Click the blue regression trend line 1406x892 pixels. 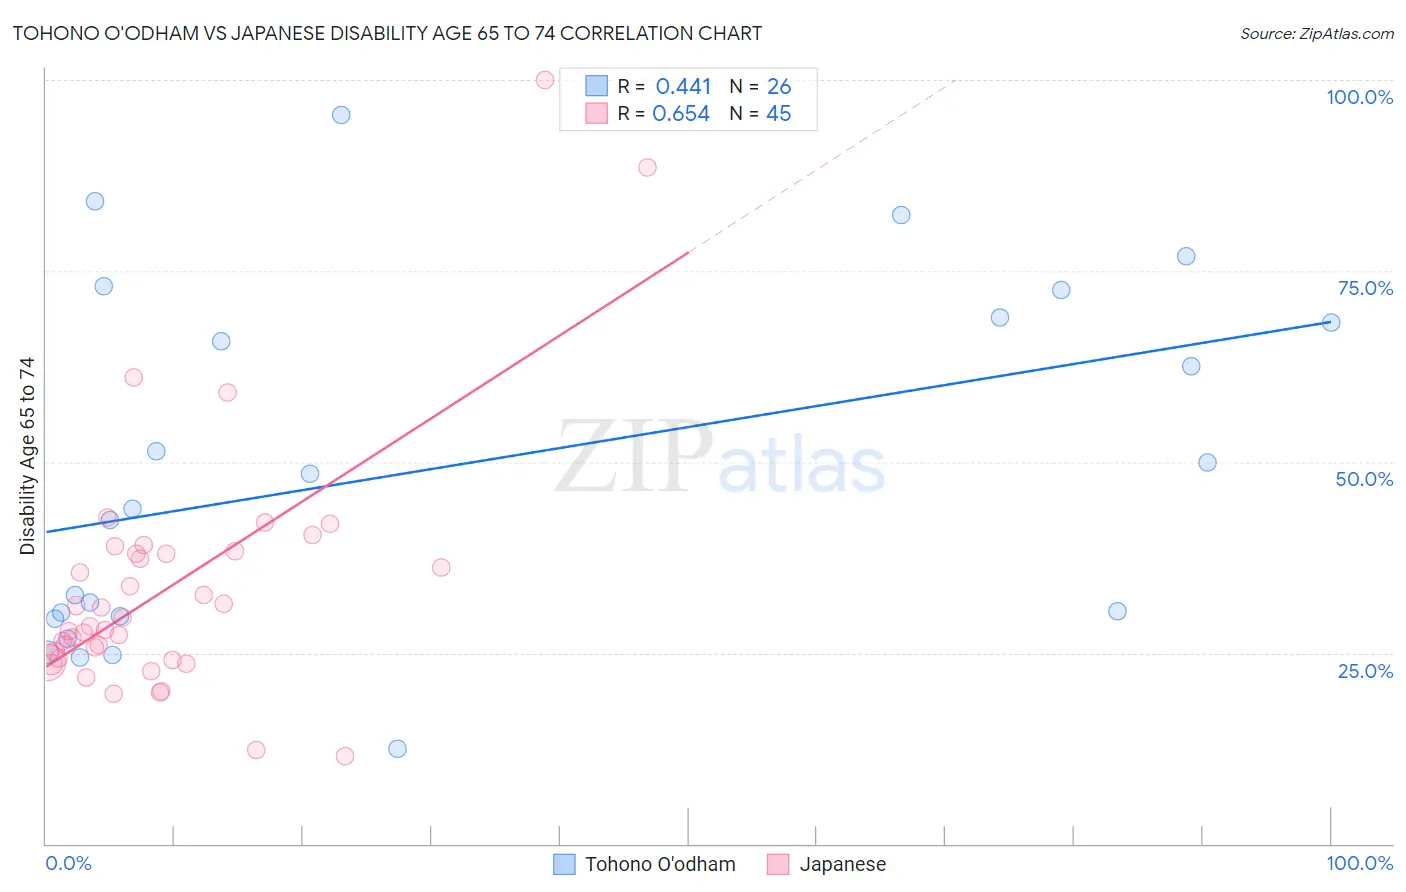[688, 427]
